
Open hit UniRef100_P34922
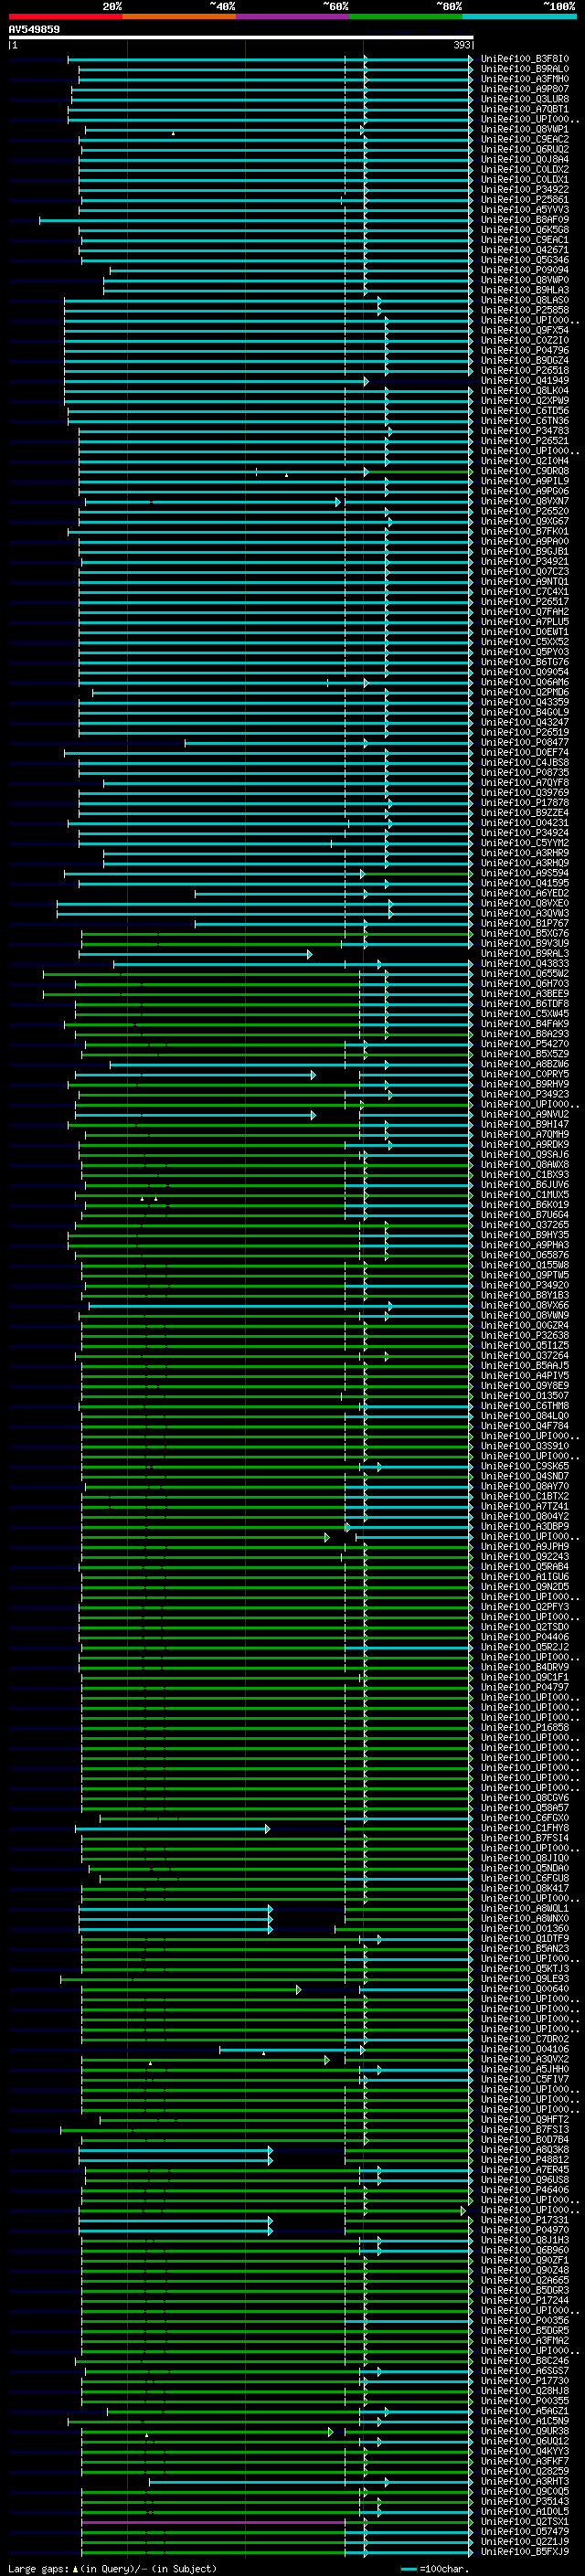(x=525, y=190)
